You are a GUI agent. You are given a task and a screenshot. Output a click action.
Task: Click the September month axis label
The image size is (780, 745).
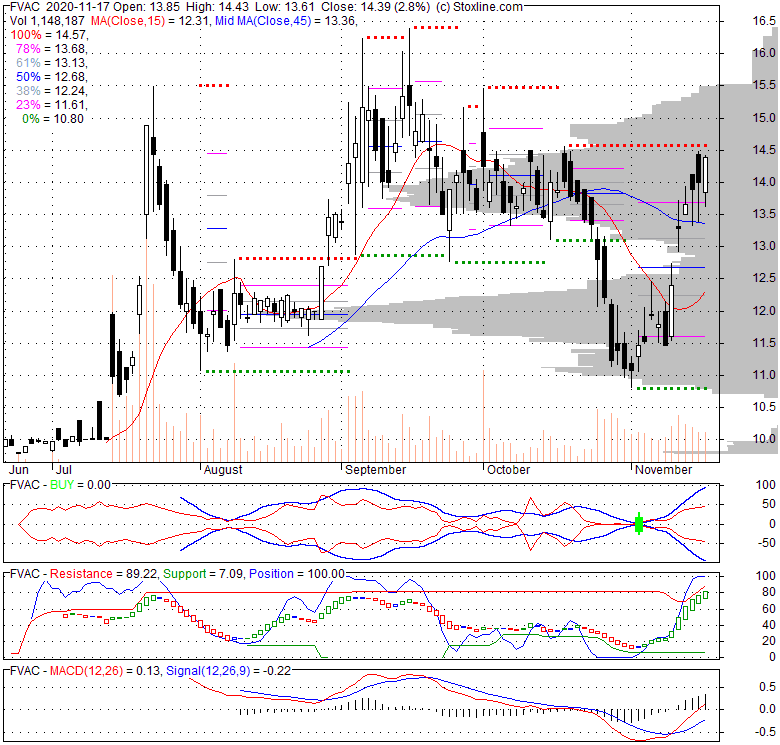click(x=376, y=470)
